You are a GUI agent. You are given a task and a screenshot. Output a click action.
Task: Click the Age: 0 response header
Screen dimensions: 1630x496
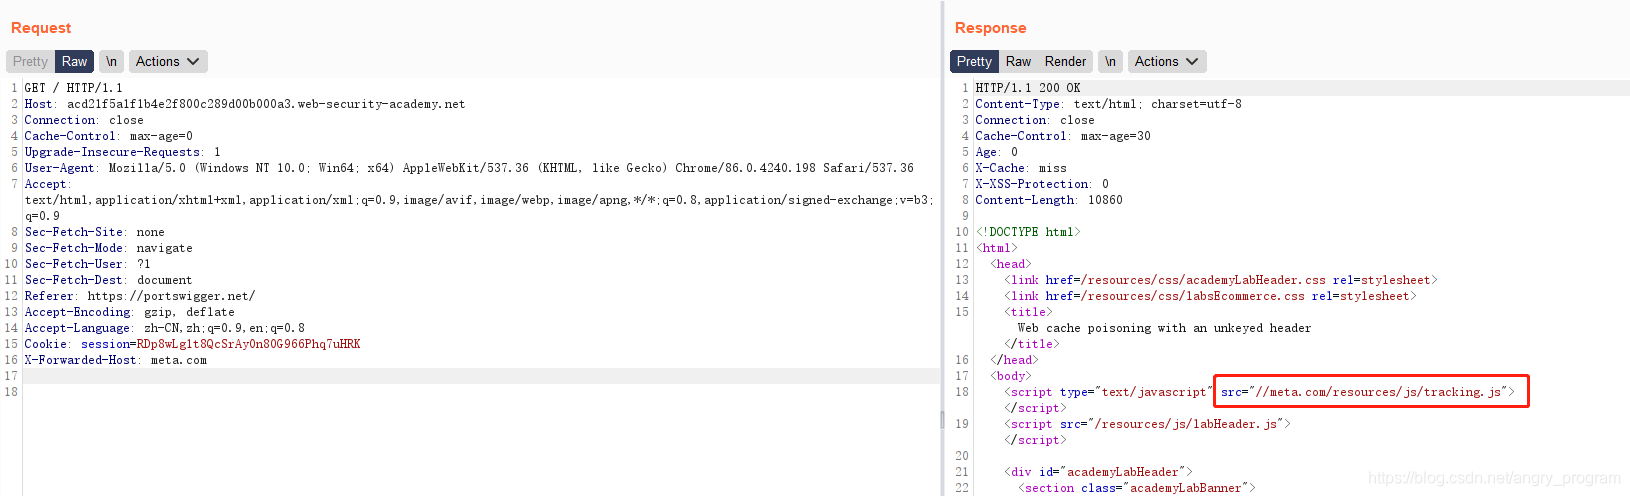[x=997, y=152]
